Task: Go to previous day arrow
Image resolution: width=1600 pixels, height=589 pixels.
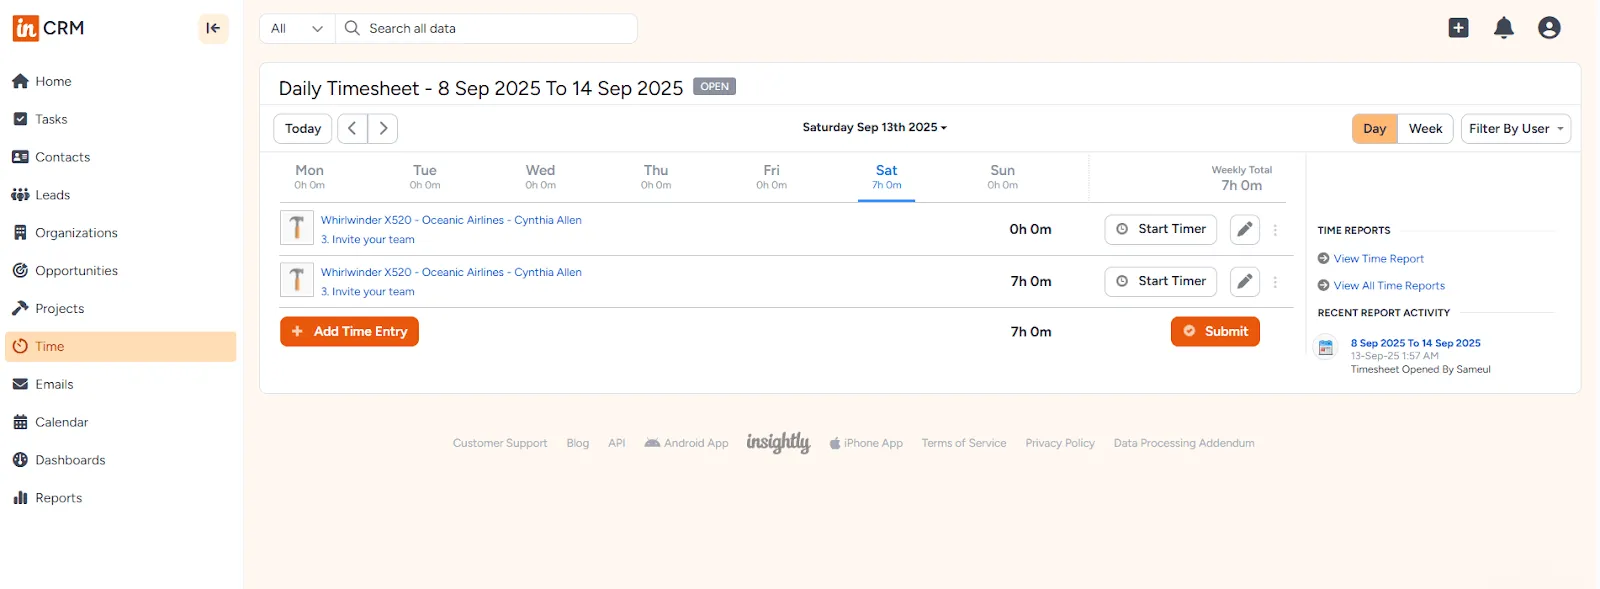Action: (352, 128)
